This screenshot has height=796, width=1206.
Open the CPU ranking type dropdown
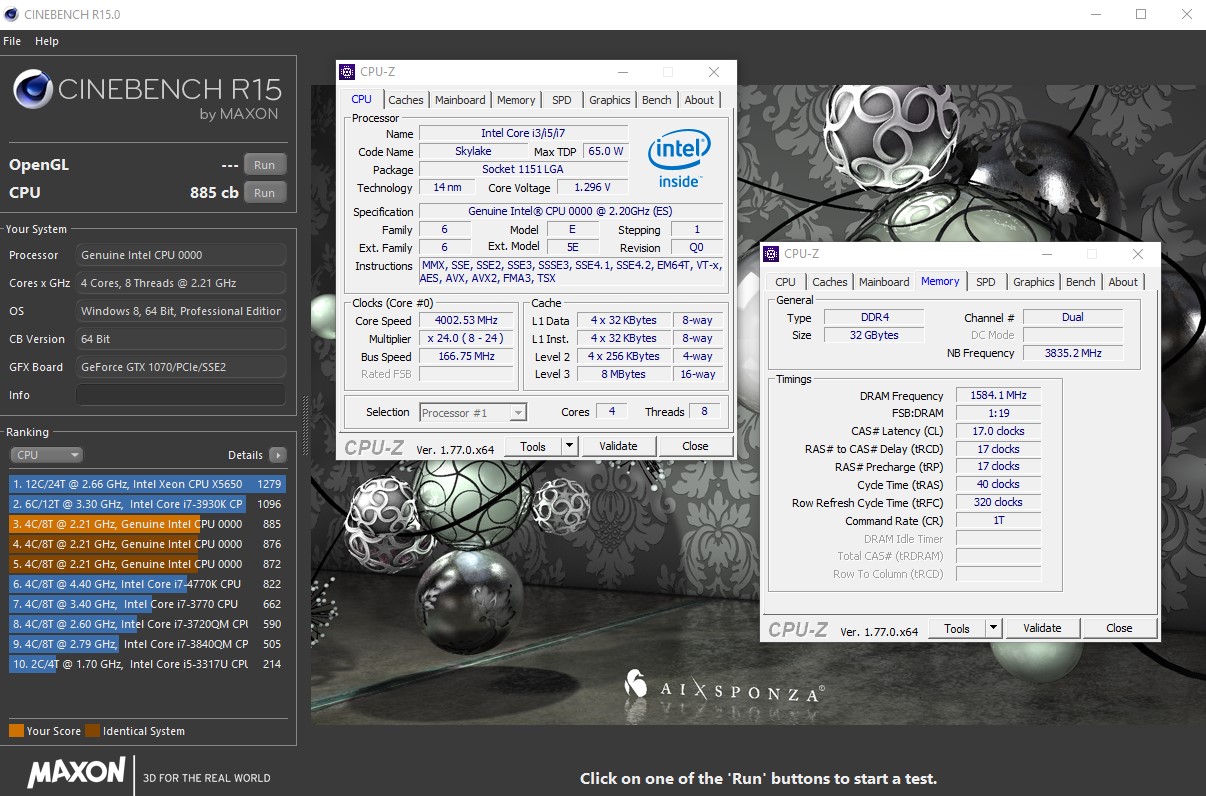tap(46, 455)
